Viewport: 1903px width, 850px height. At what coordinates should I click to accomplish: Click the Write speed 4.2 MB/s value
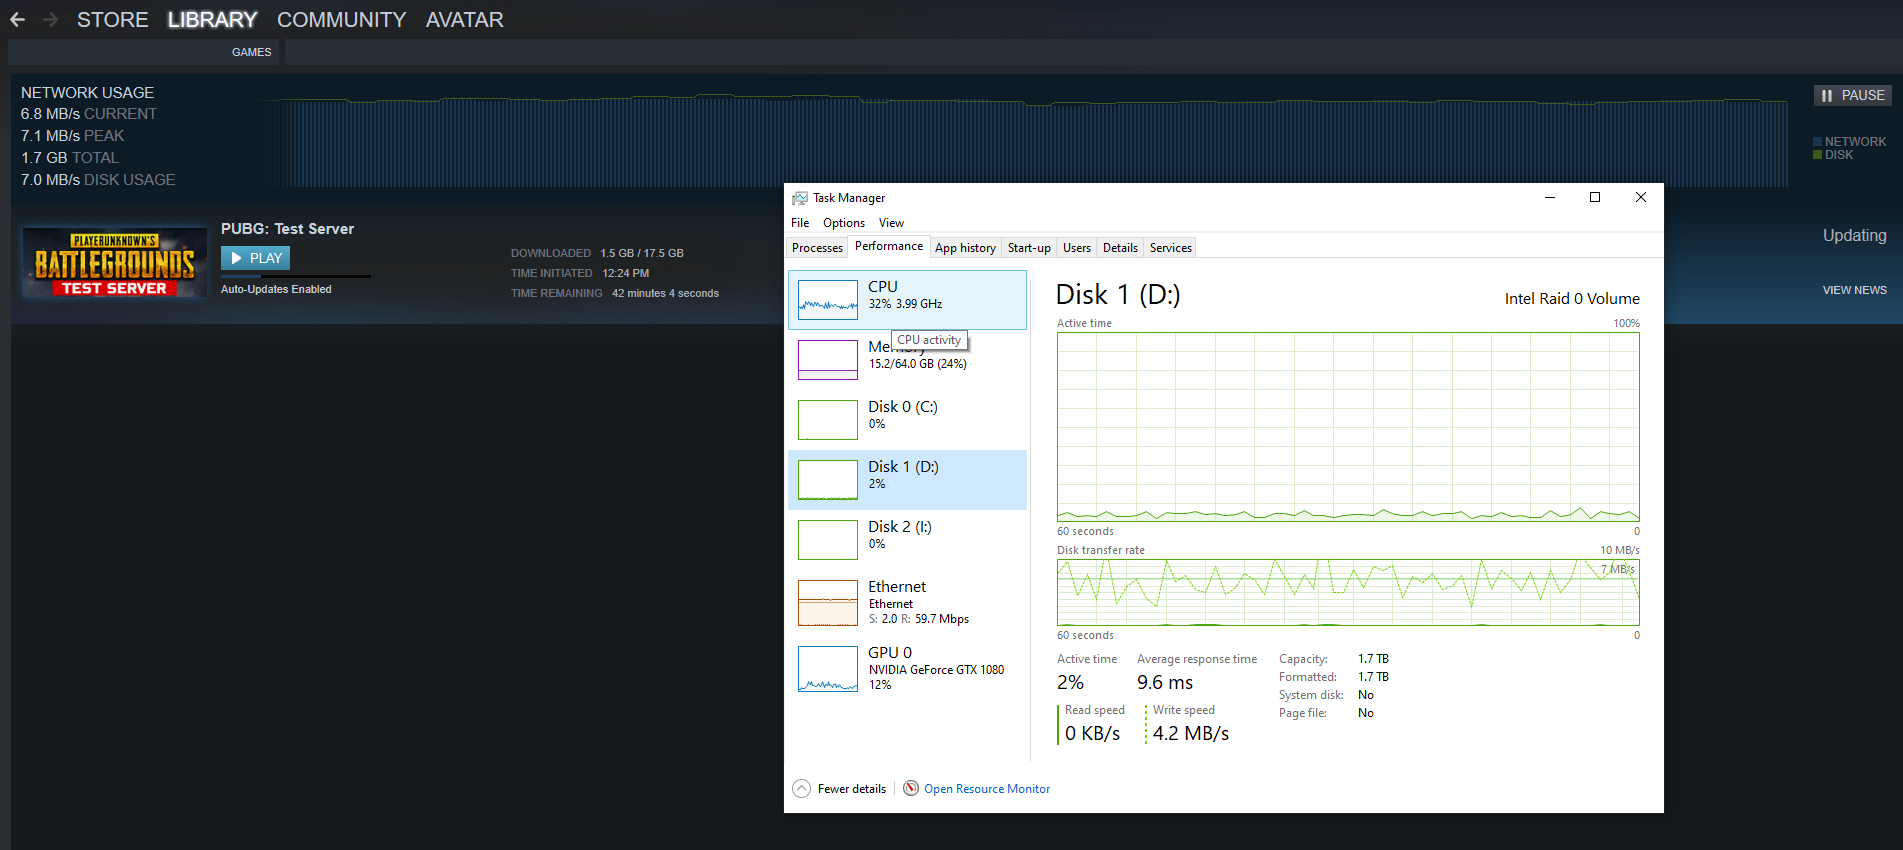click(x=1190, y=733)
